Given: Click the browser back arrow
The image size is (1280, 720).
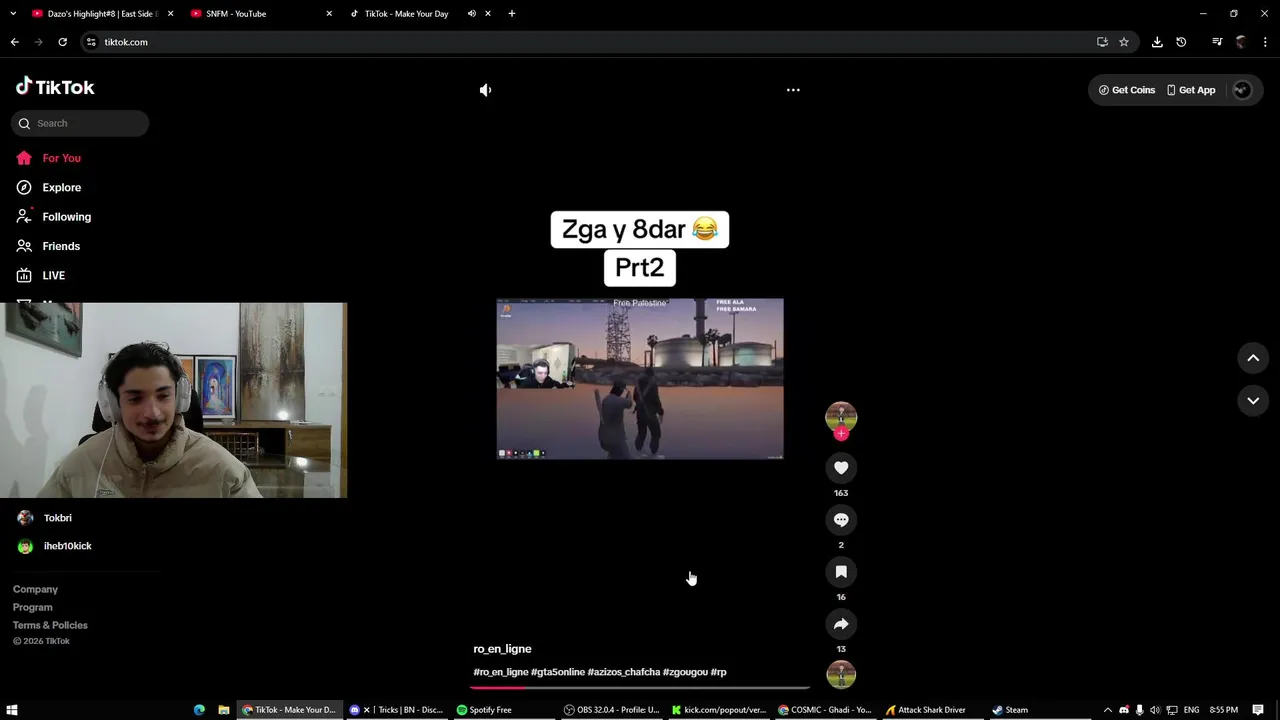Looking at the screenshot, I should coord(14,42).
